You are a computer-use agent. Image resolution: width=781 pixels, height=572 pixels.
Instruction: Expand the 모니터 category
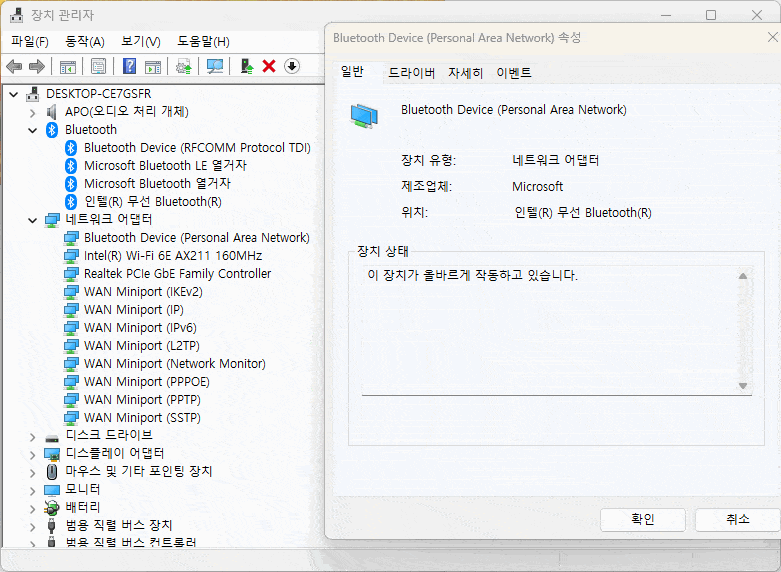pyautogui.click(x=33, y=490)
